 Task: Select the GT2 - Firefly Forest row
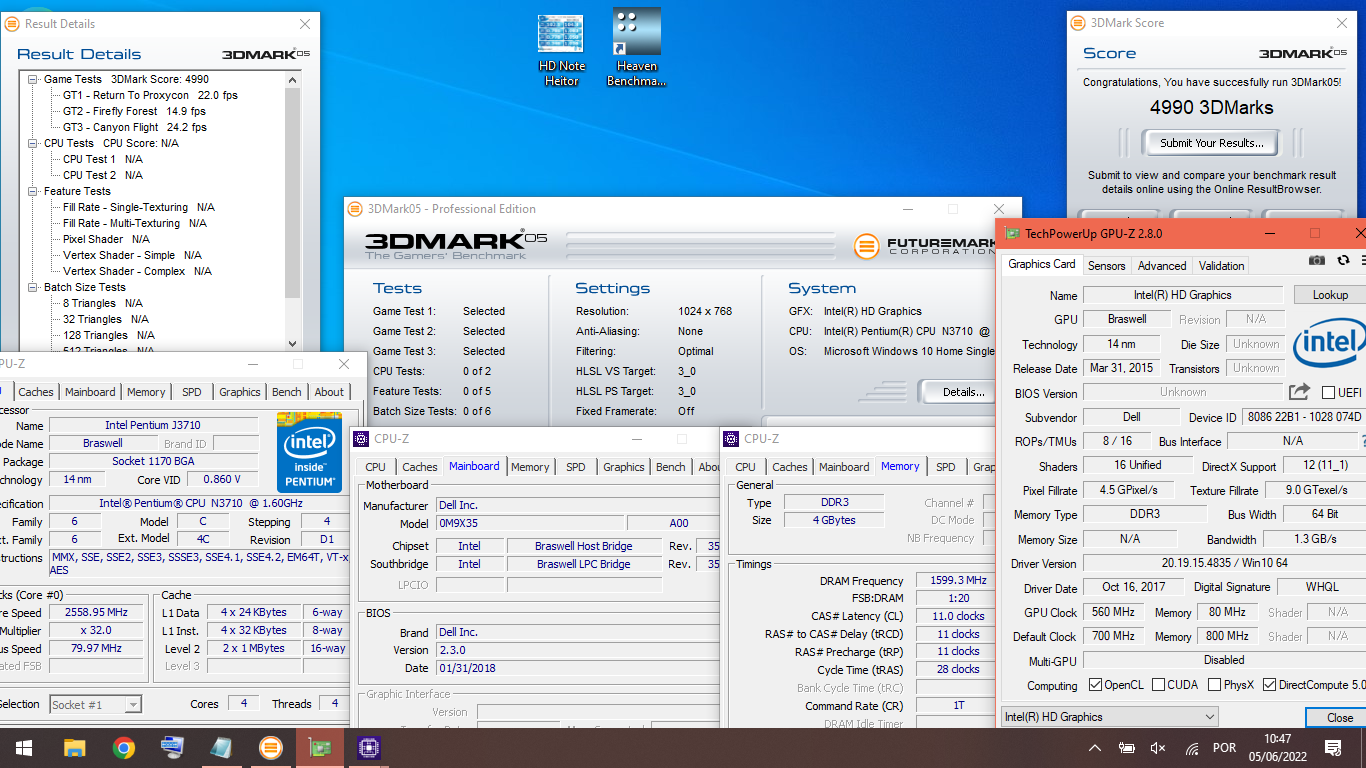point(134,111)
